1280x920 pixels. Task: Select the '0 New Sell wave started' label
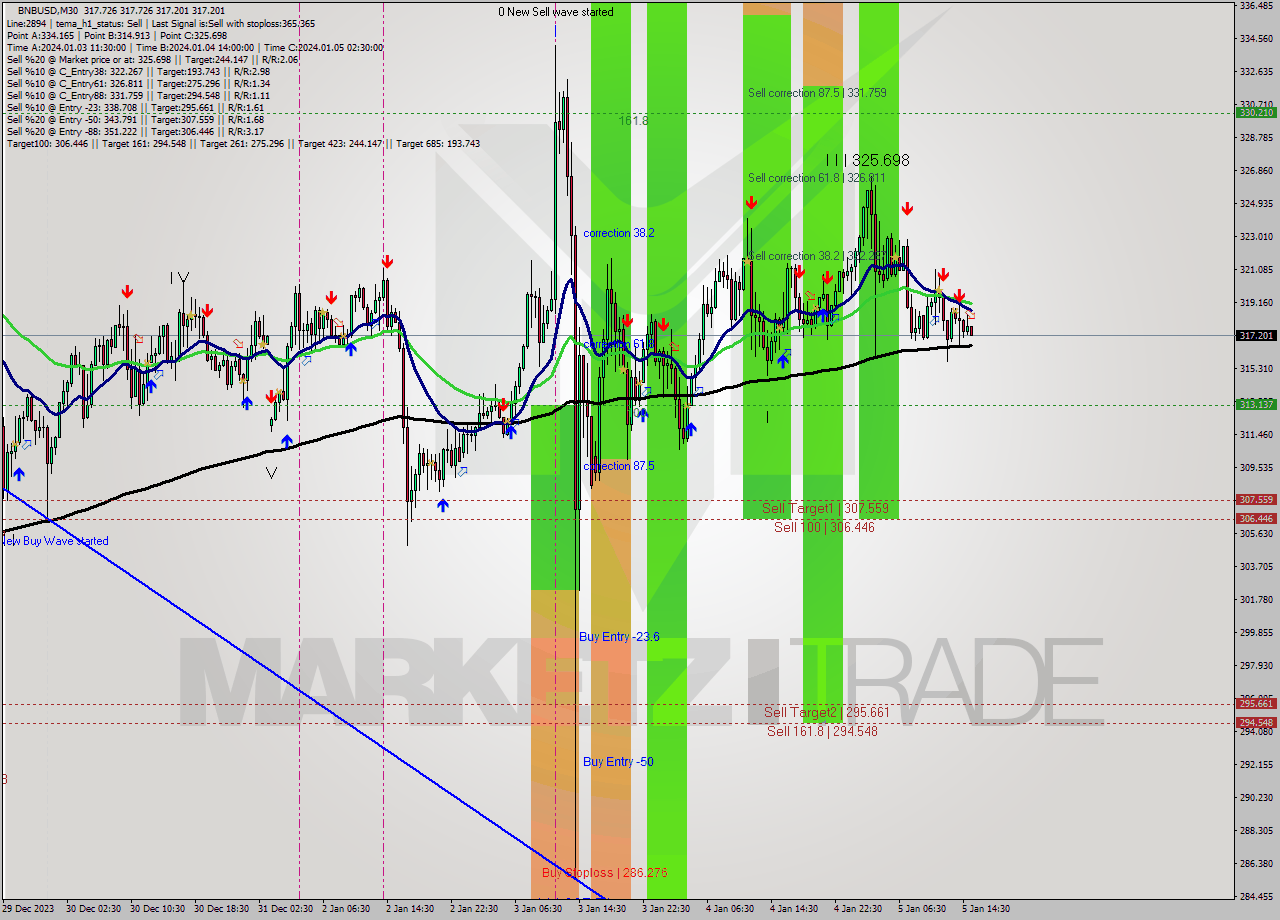[557, 12]
